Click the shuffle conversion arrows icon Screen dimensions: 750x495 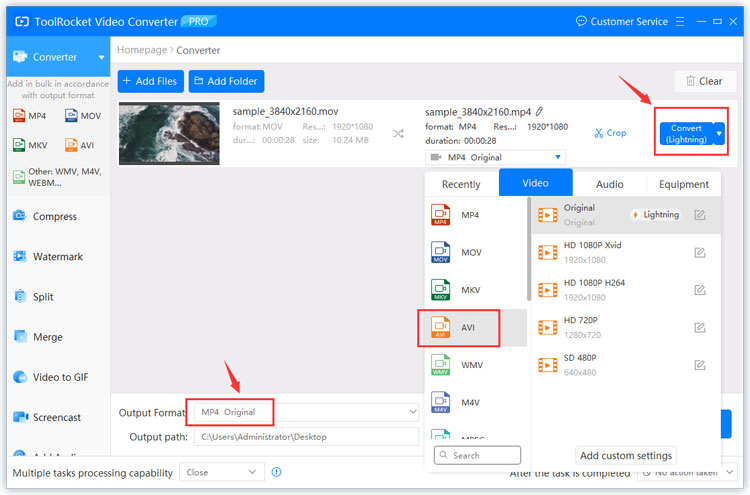pyautogui.click(x=398, y=133)
